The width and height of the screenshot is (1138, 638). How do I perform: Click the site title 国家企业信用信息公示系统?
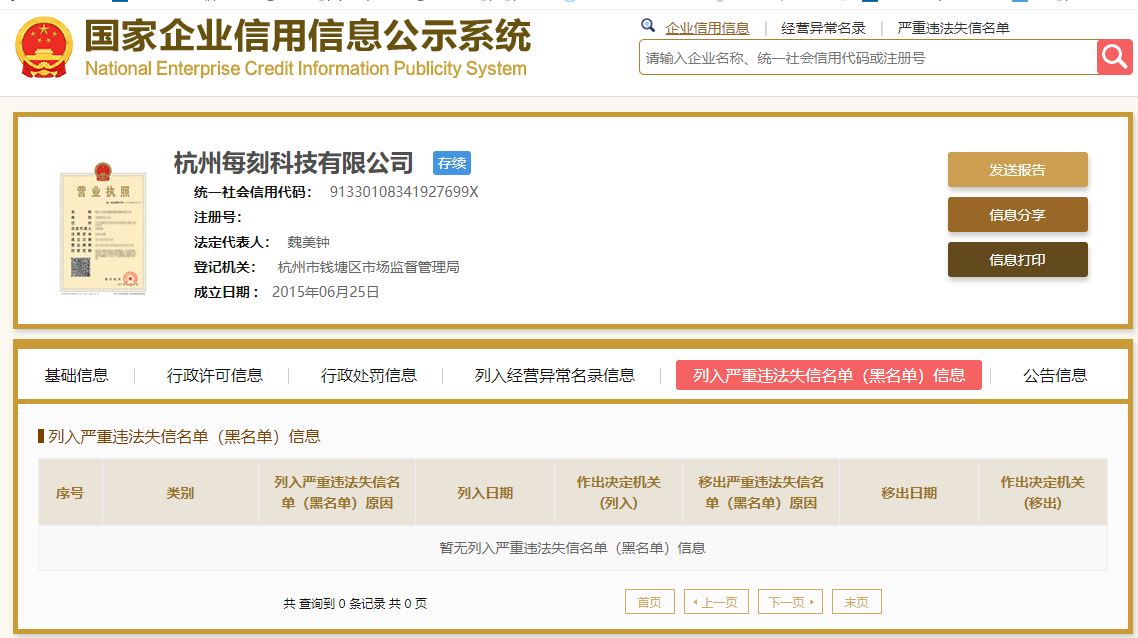tap(308, 36)
